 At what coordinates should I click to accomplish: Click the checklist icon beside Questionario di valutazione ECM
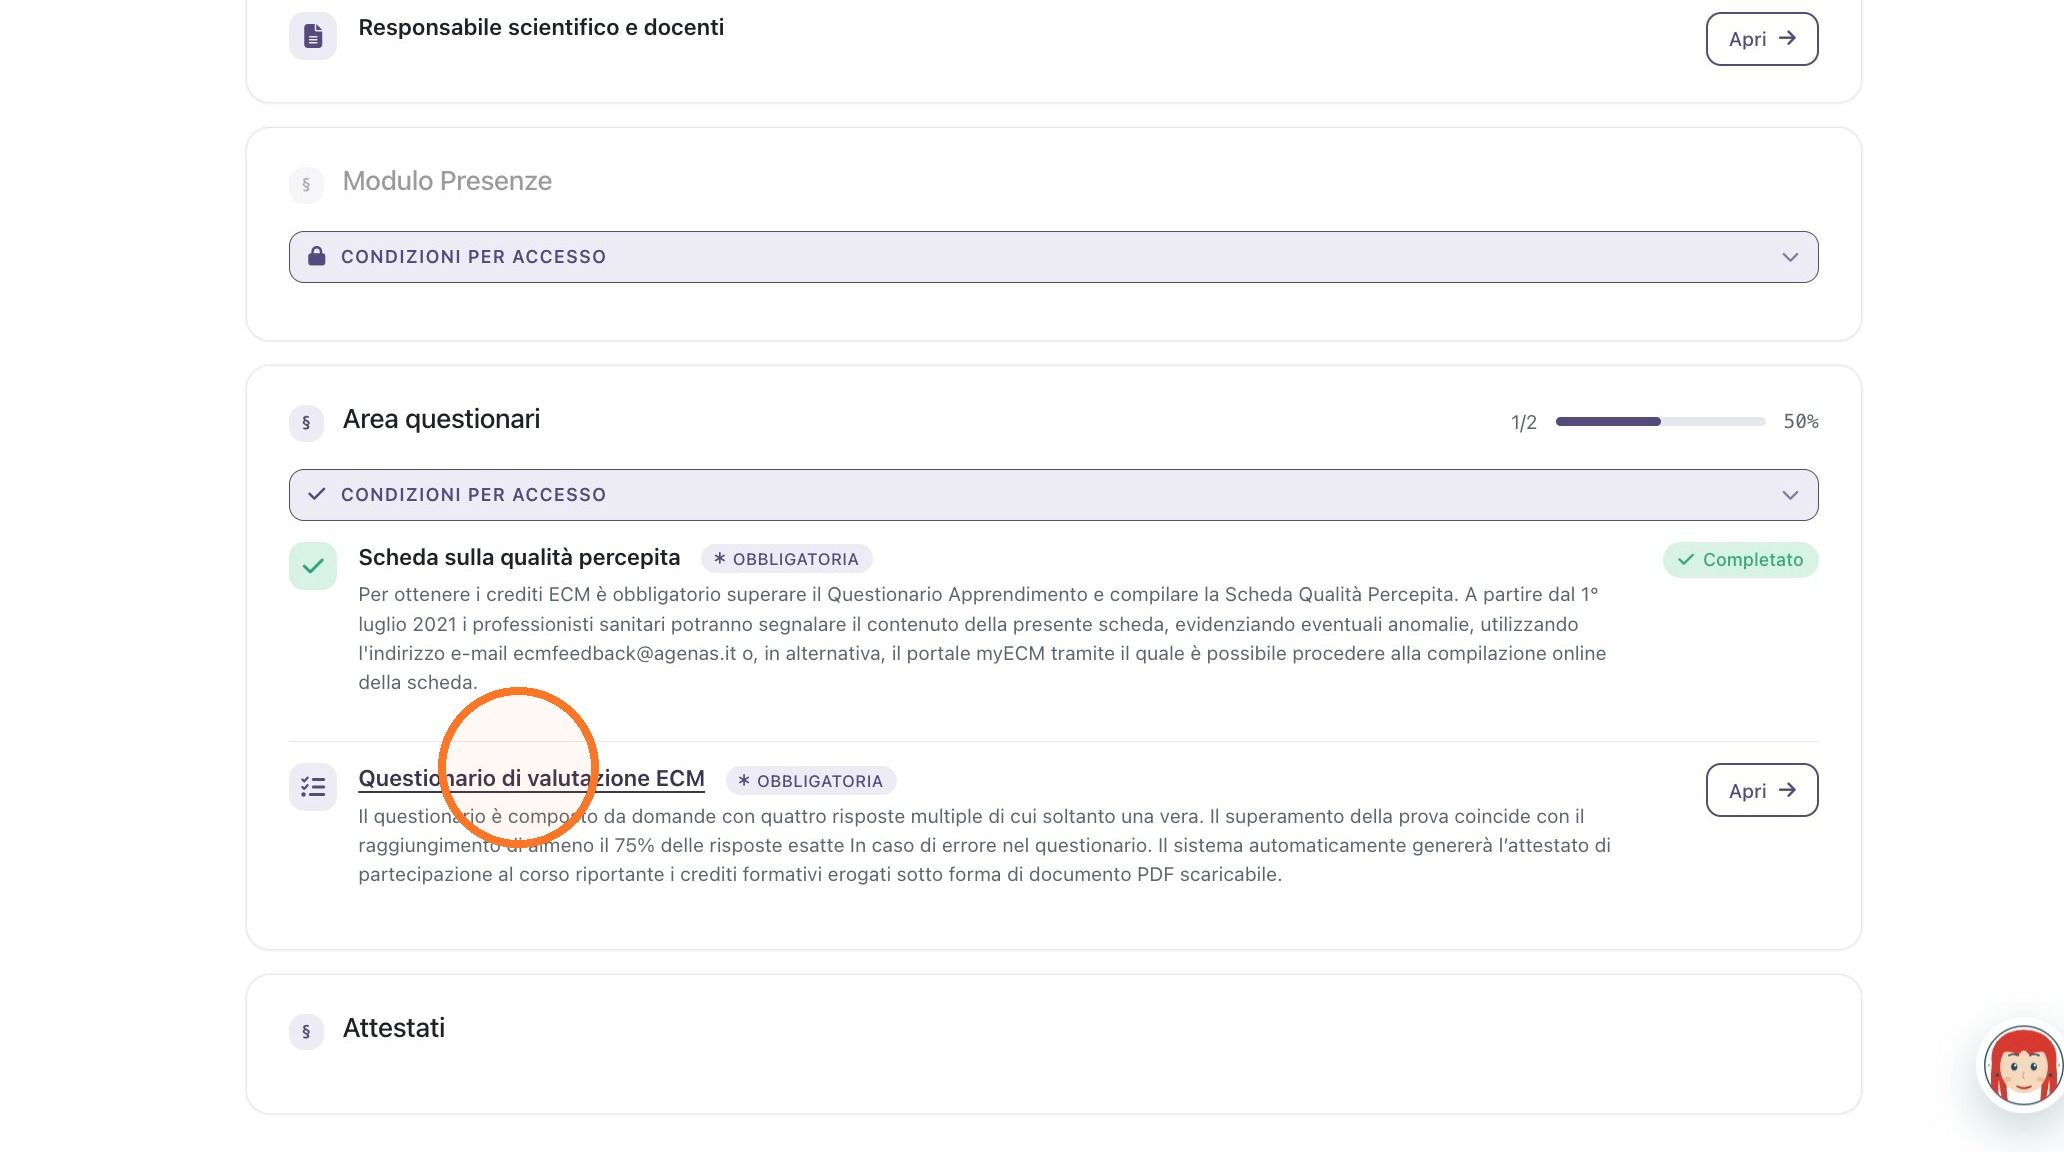tap(313, 787)
